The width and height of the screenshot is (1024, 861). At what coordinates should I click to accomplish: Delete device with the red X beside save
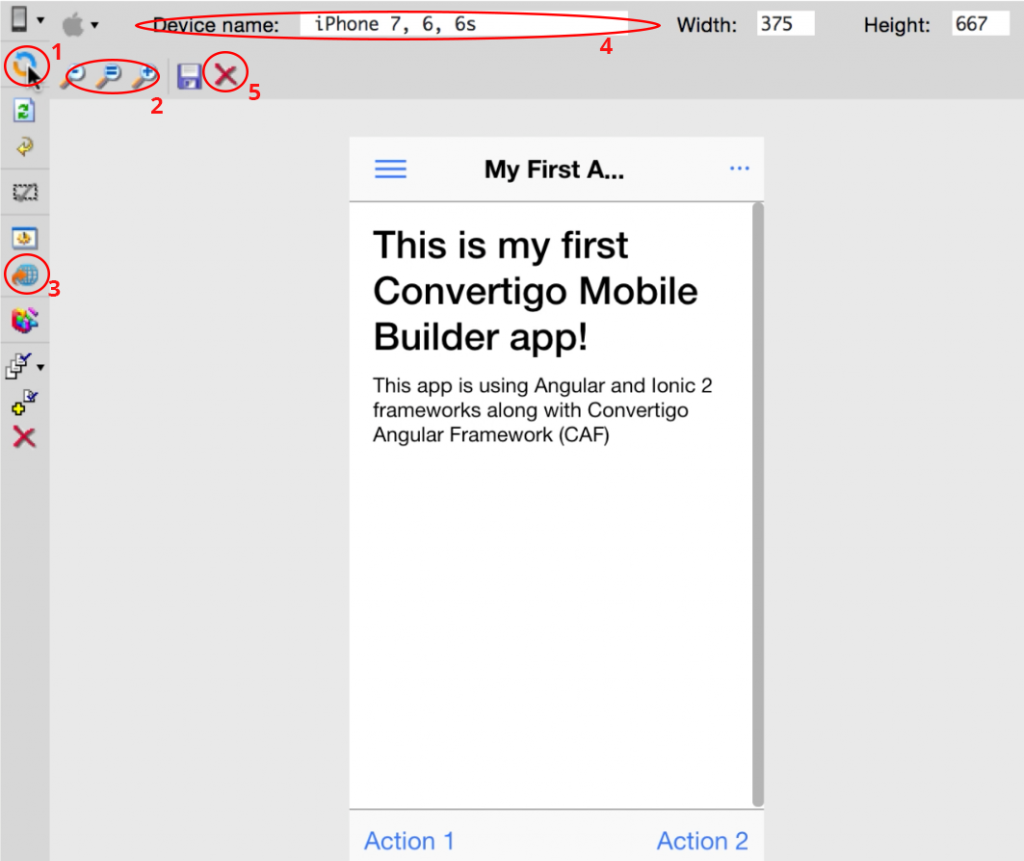(x=226, y=76)
